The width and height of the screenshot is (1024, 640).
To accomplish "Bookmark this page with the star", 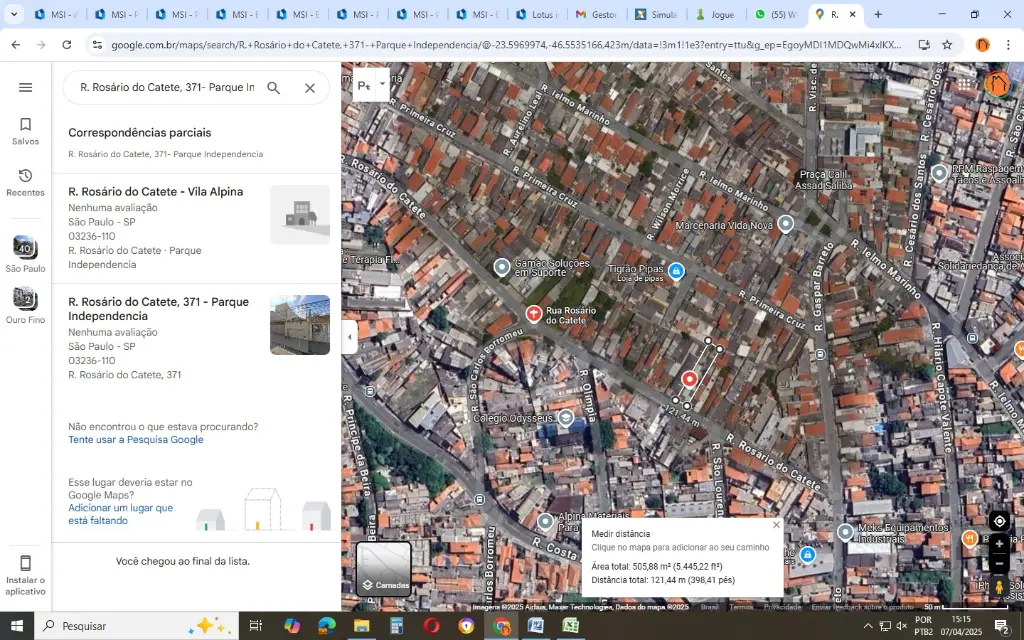I will (947, 44).
